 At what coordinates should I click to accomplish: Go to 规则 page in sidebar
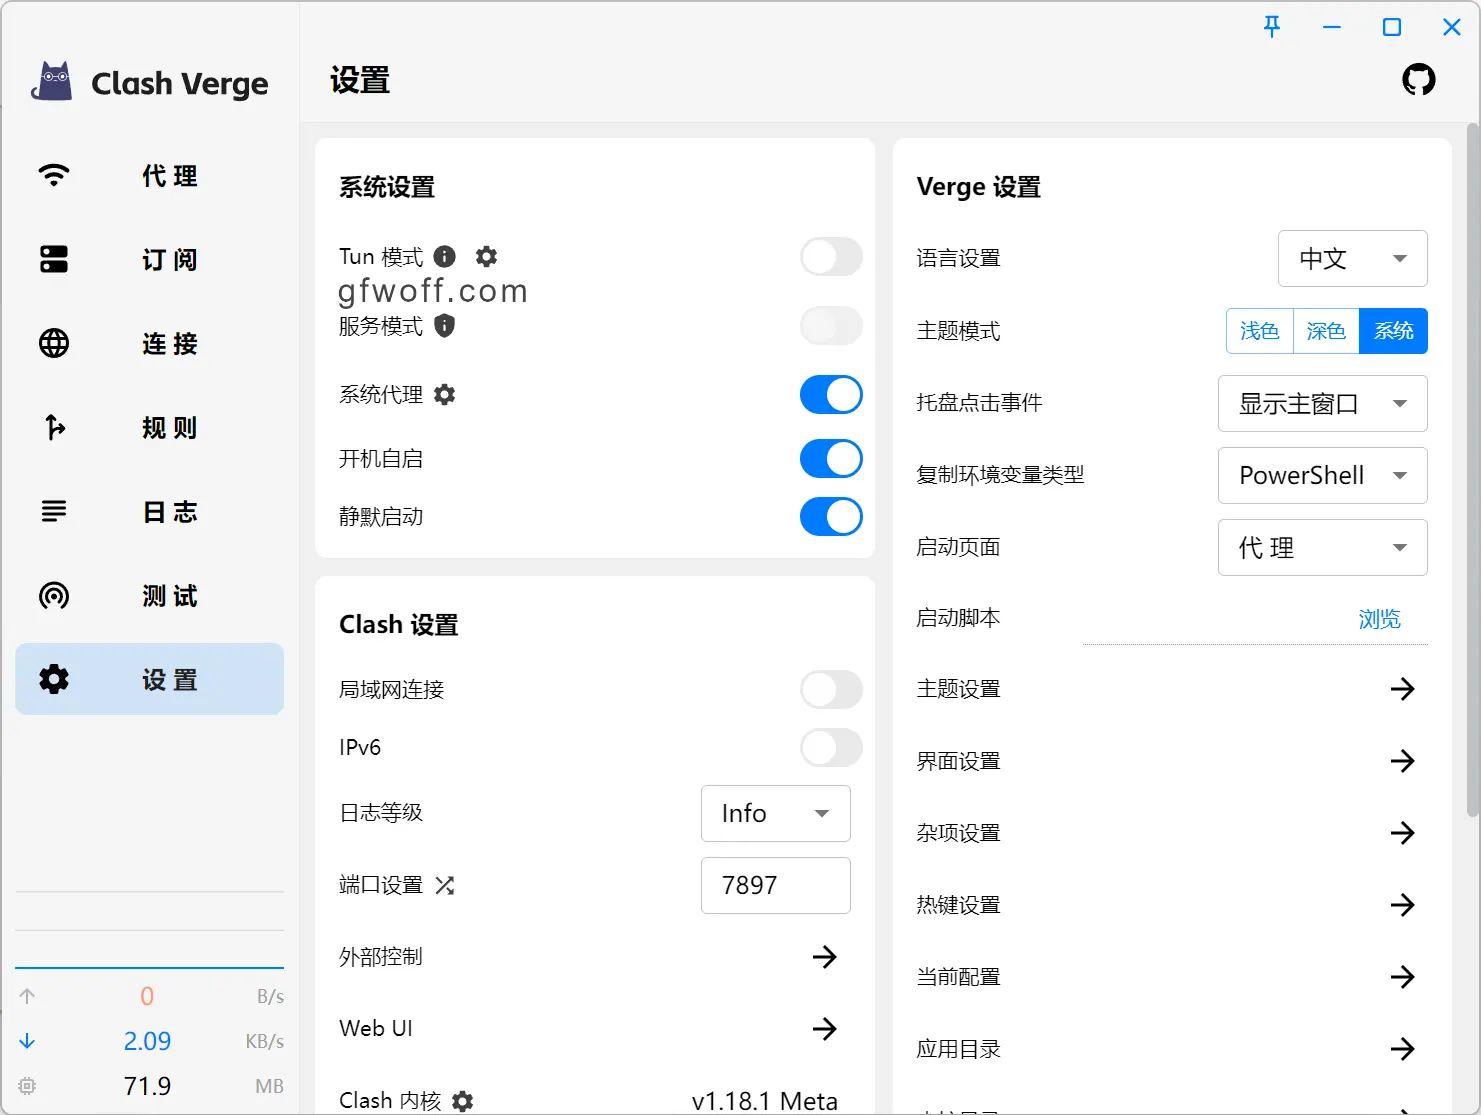(x=150, y=428)
